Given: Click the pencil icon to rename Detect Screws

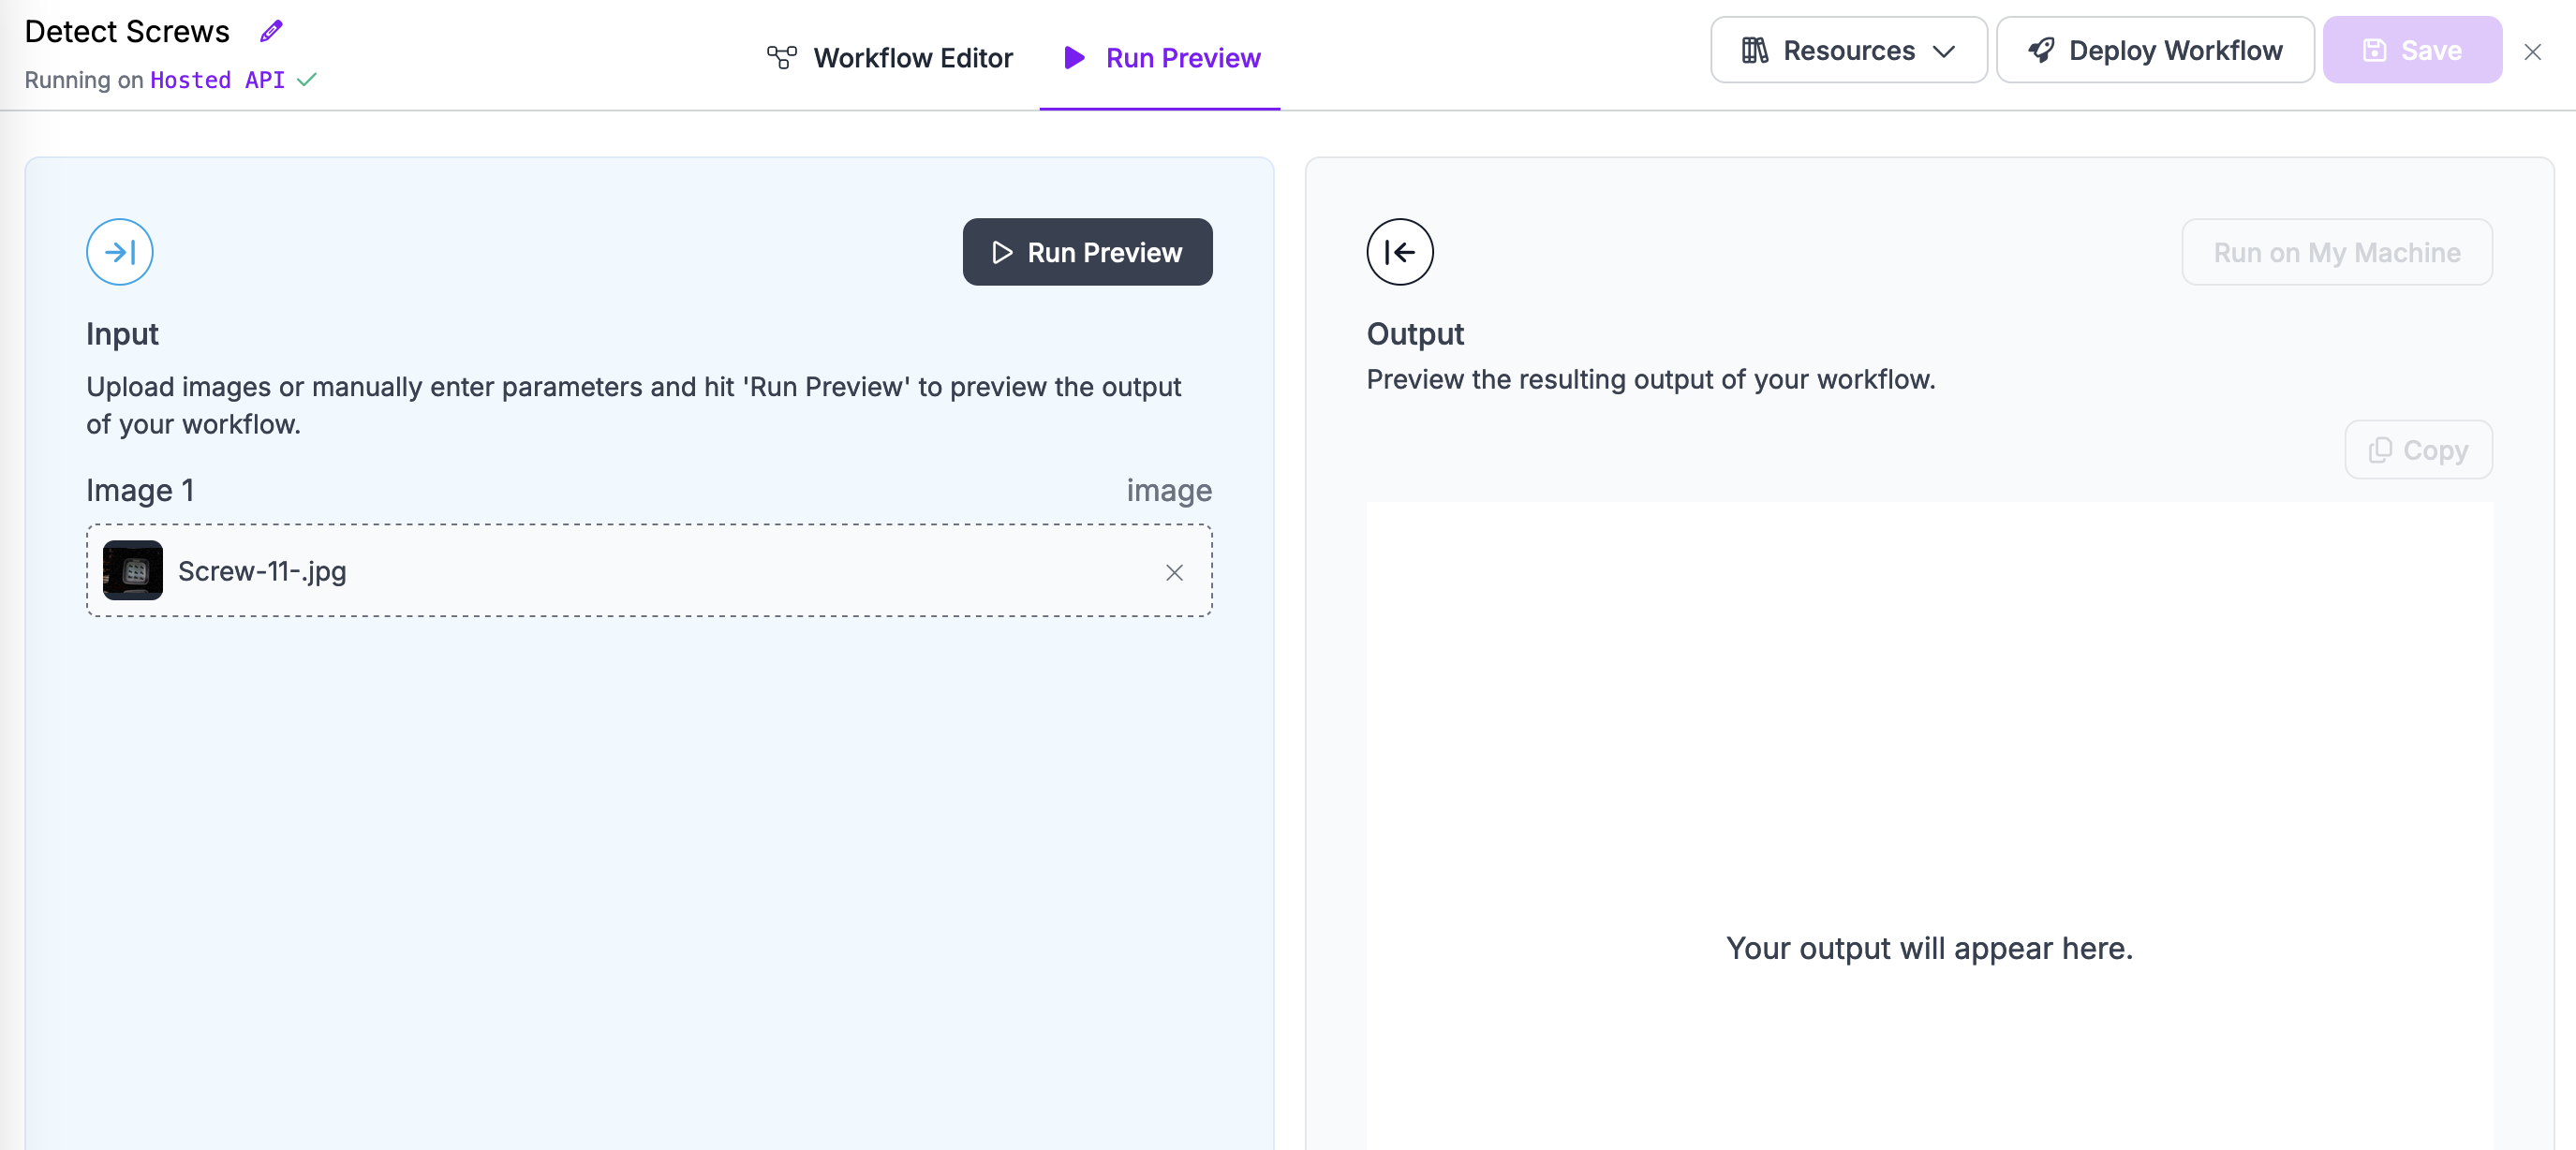Looking at the screenshot, I should click(269, 30).
